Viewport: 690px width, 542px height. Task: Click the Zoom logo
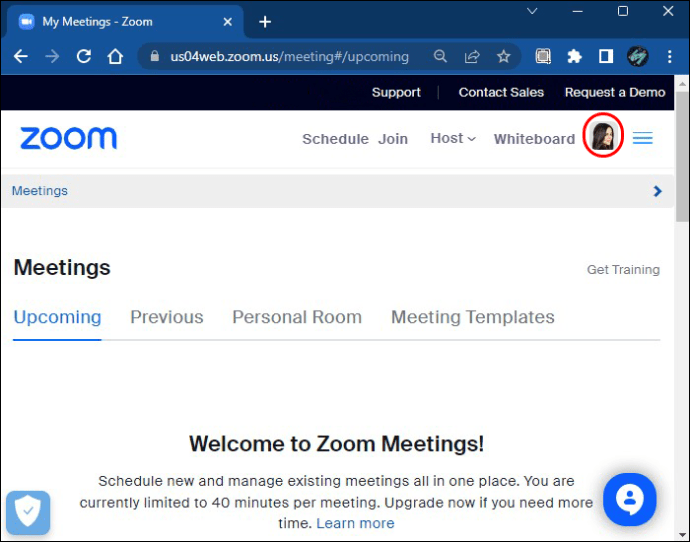click(x=69, y=138)
